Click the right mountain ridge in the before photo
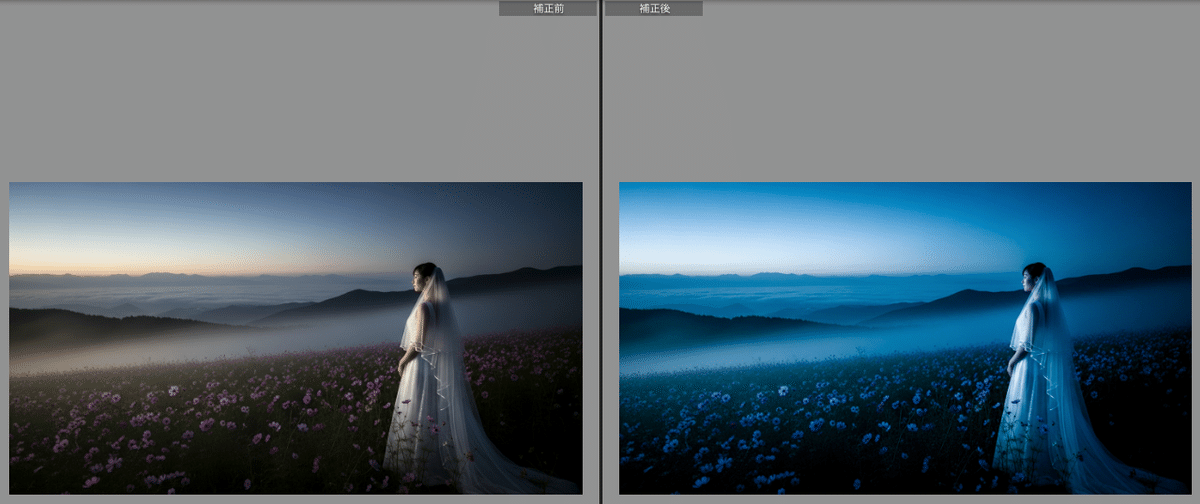Screen dimensions: 1200x504 (520, 280)
